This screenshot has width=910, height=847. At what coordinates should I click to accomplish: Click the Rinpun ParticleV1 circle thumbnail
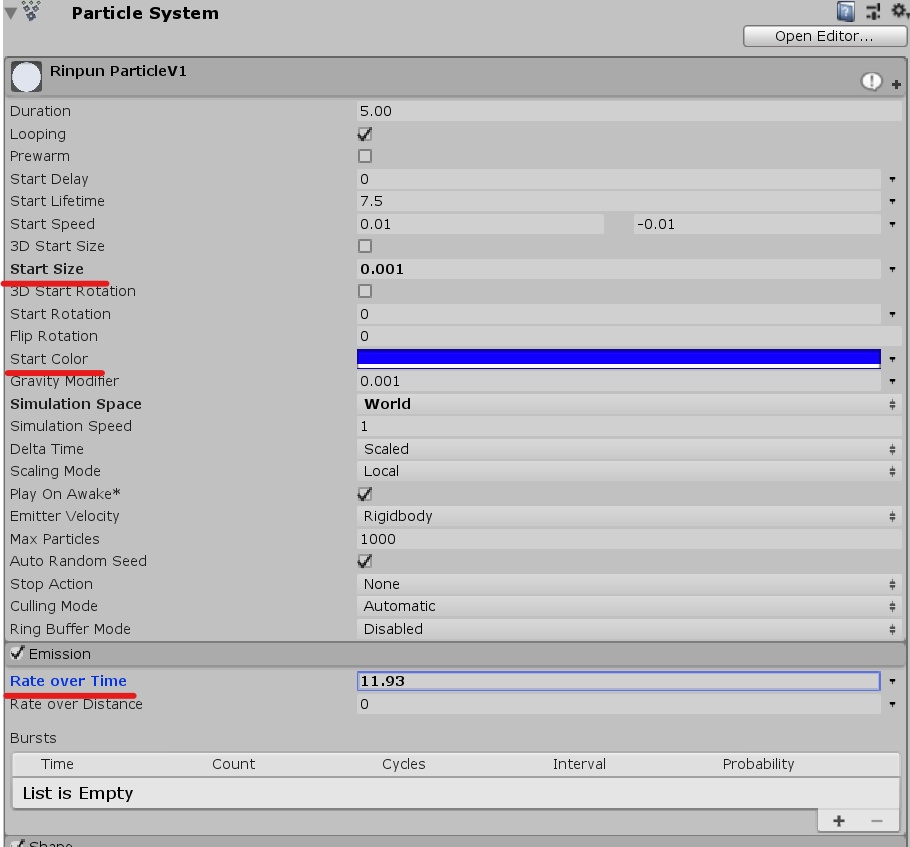pos(26,77)
